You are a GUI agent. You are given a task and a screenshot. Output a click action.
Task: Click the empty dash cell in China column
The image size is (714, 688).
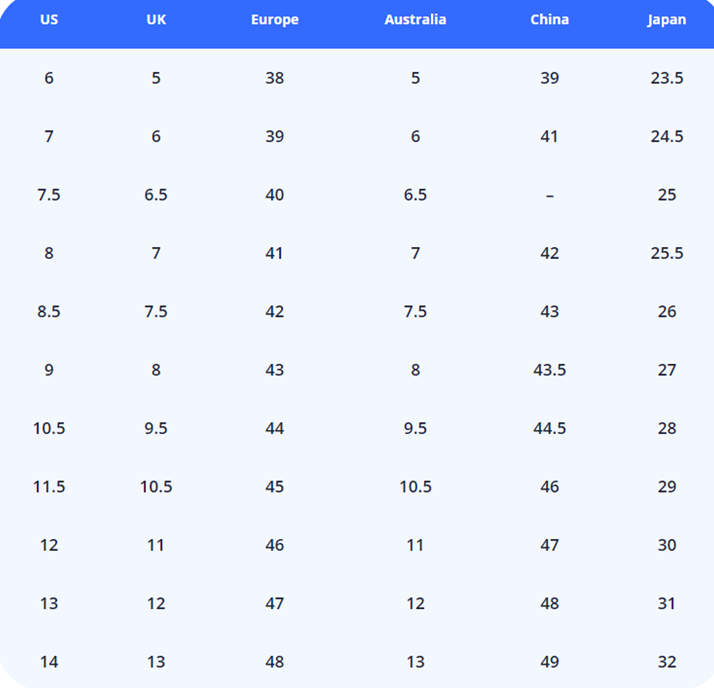point(549,195)
